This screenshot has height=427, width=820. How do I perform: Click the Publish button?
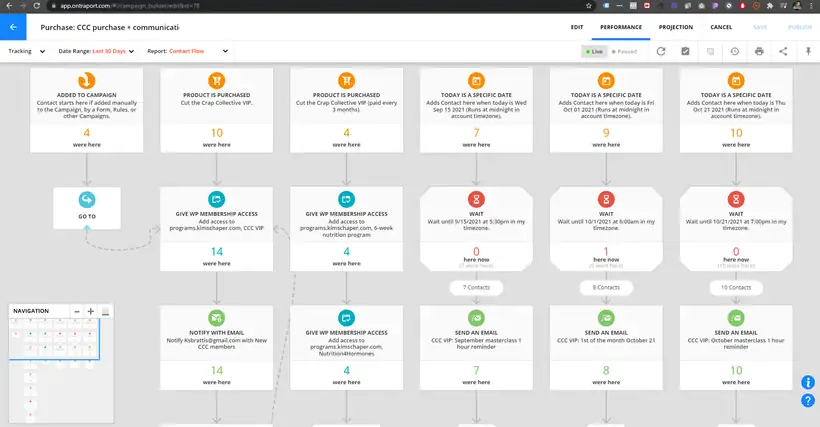(799, 27)
